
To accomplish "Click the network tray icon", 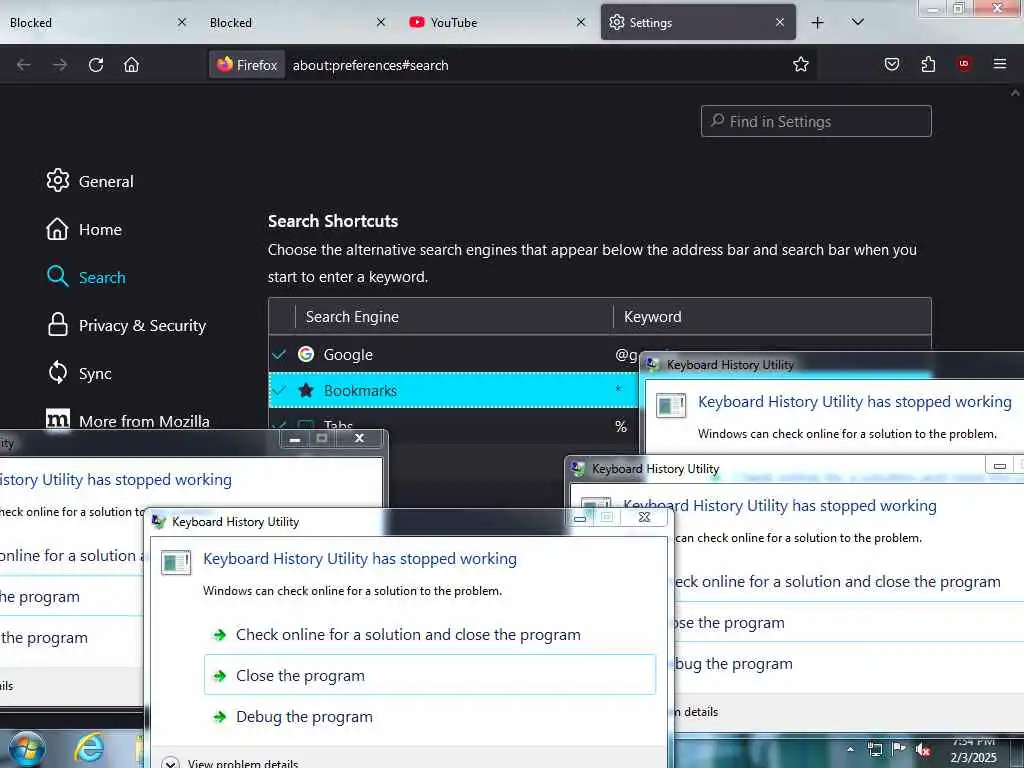I will [875, 749].
